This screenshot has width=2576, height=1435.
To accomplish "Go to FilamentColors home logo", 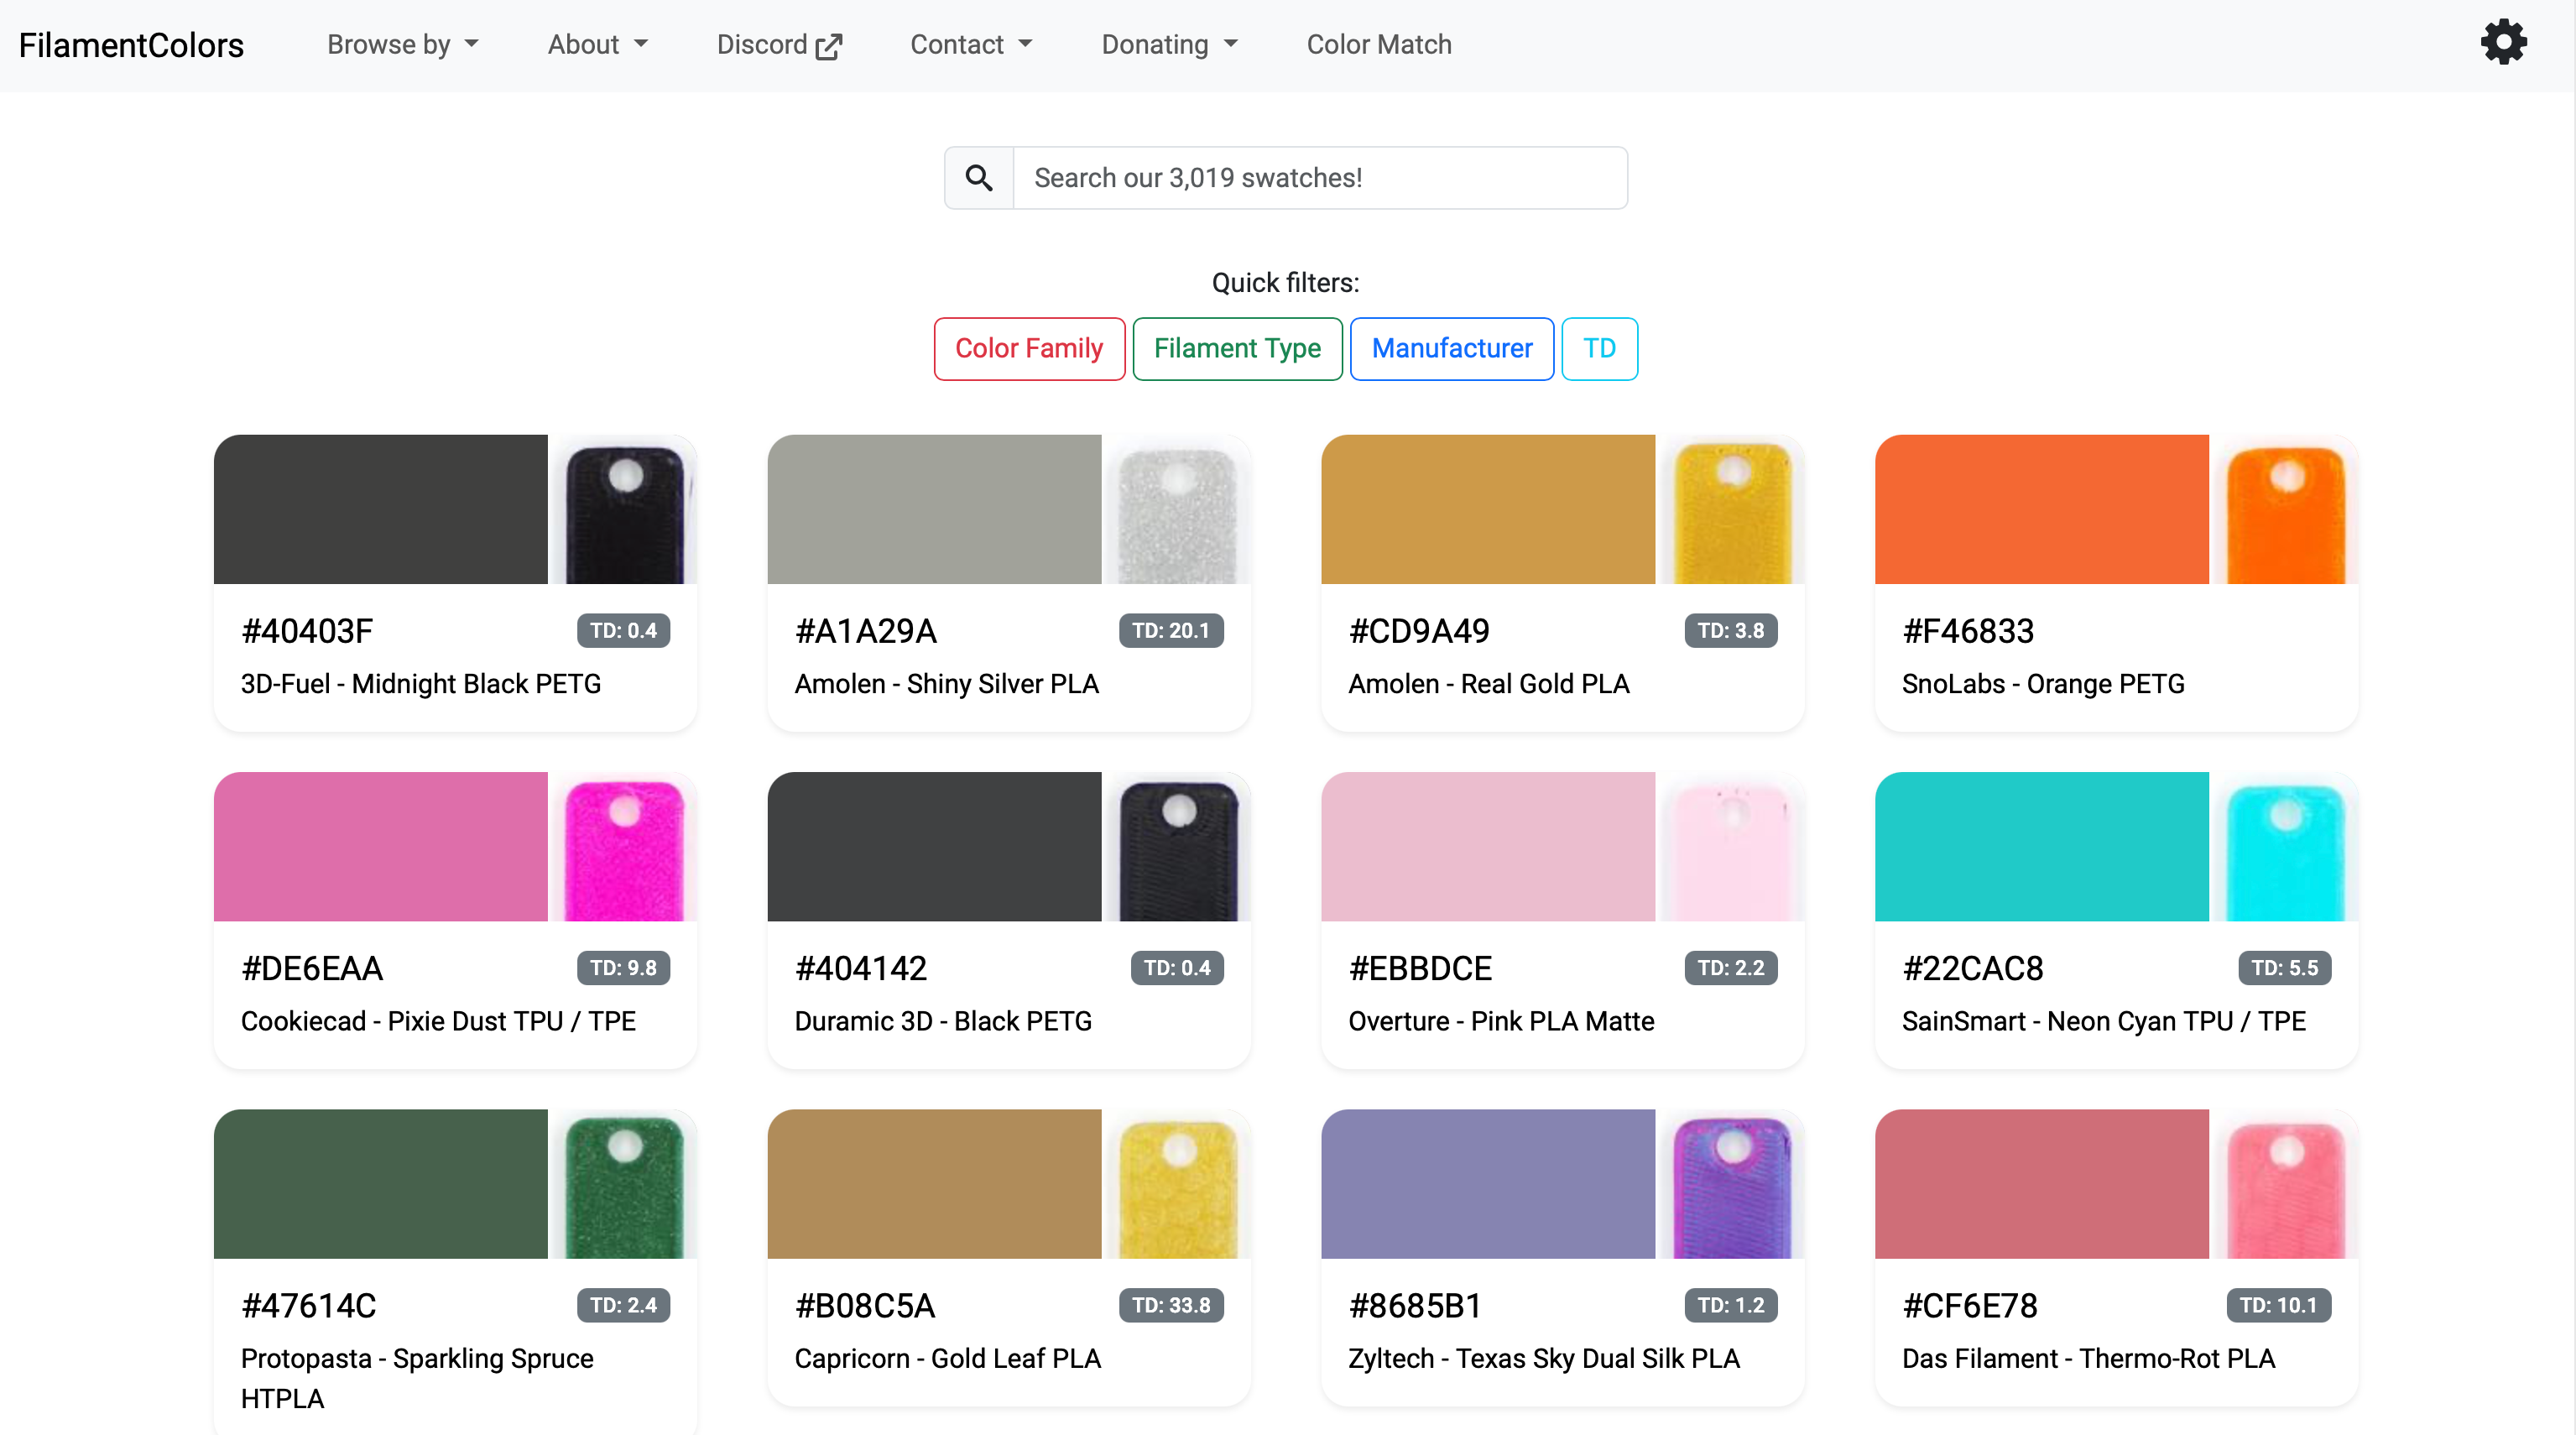I will tap(131, 45).
